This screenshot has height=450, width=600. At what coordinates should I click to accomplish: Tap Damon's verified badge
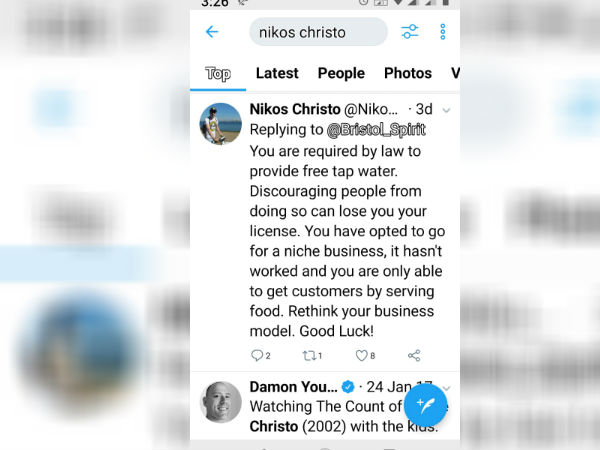click(x=348, y=387)
